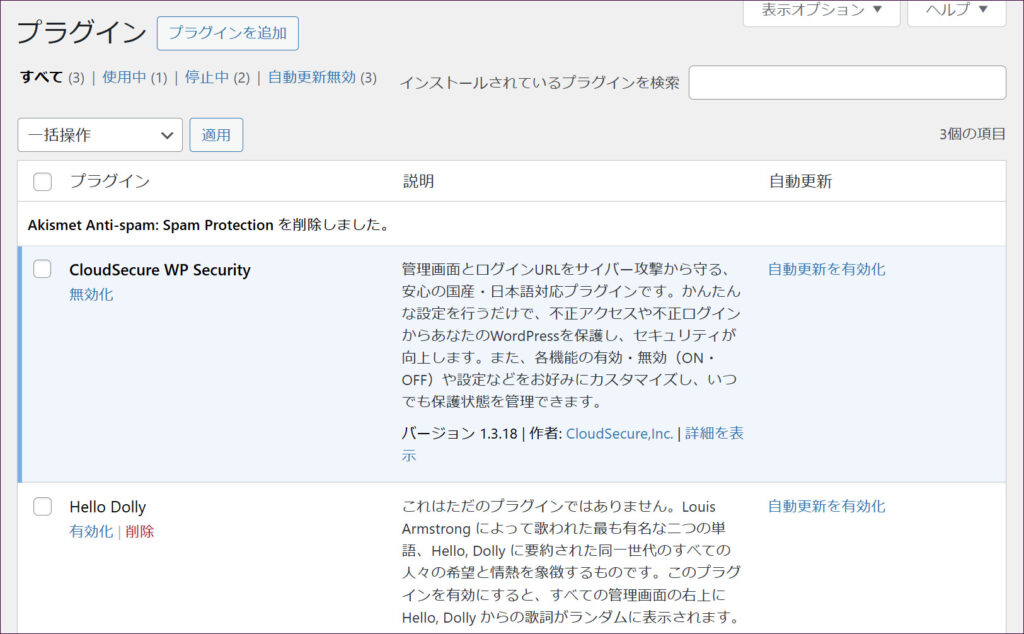Image resolution: width=1024 pixels, height=634 pixels.
Task: Open the CloudSecure,Inc. author link
Action: coord(619,434)
